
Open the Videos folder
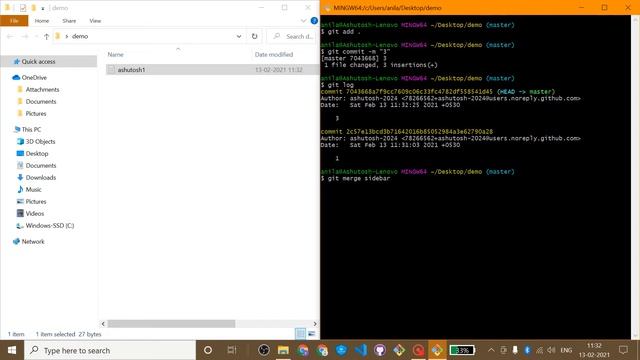(35, 213)
